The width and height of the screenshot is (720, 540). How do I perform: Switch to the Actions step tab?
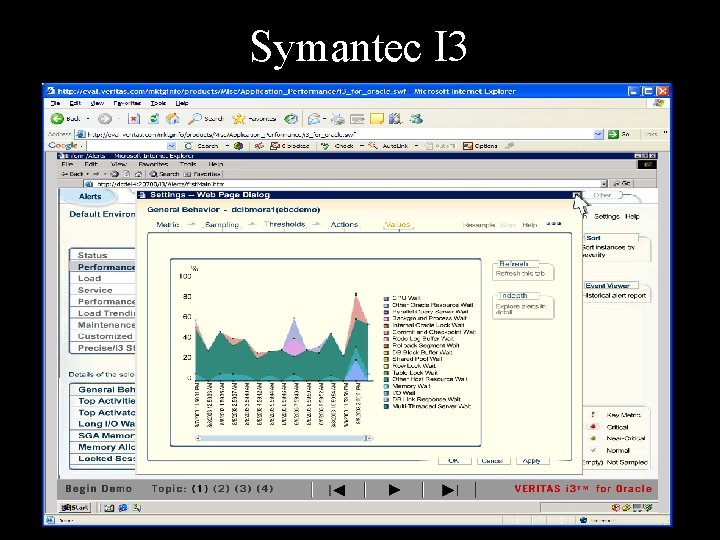click(344, 225)
